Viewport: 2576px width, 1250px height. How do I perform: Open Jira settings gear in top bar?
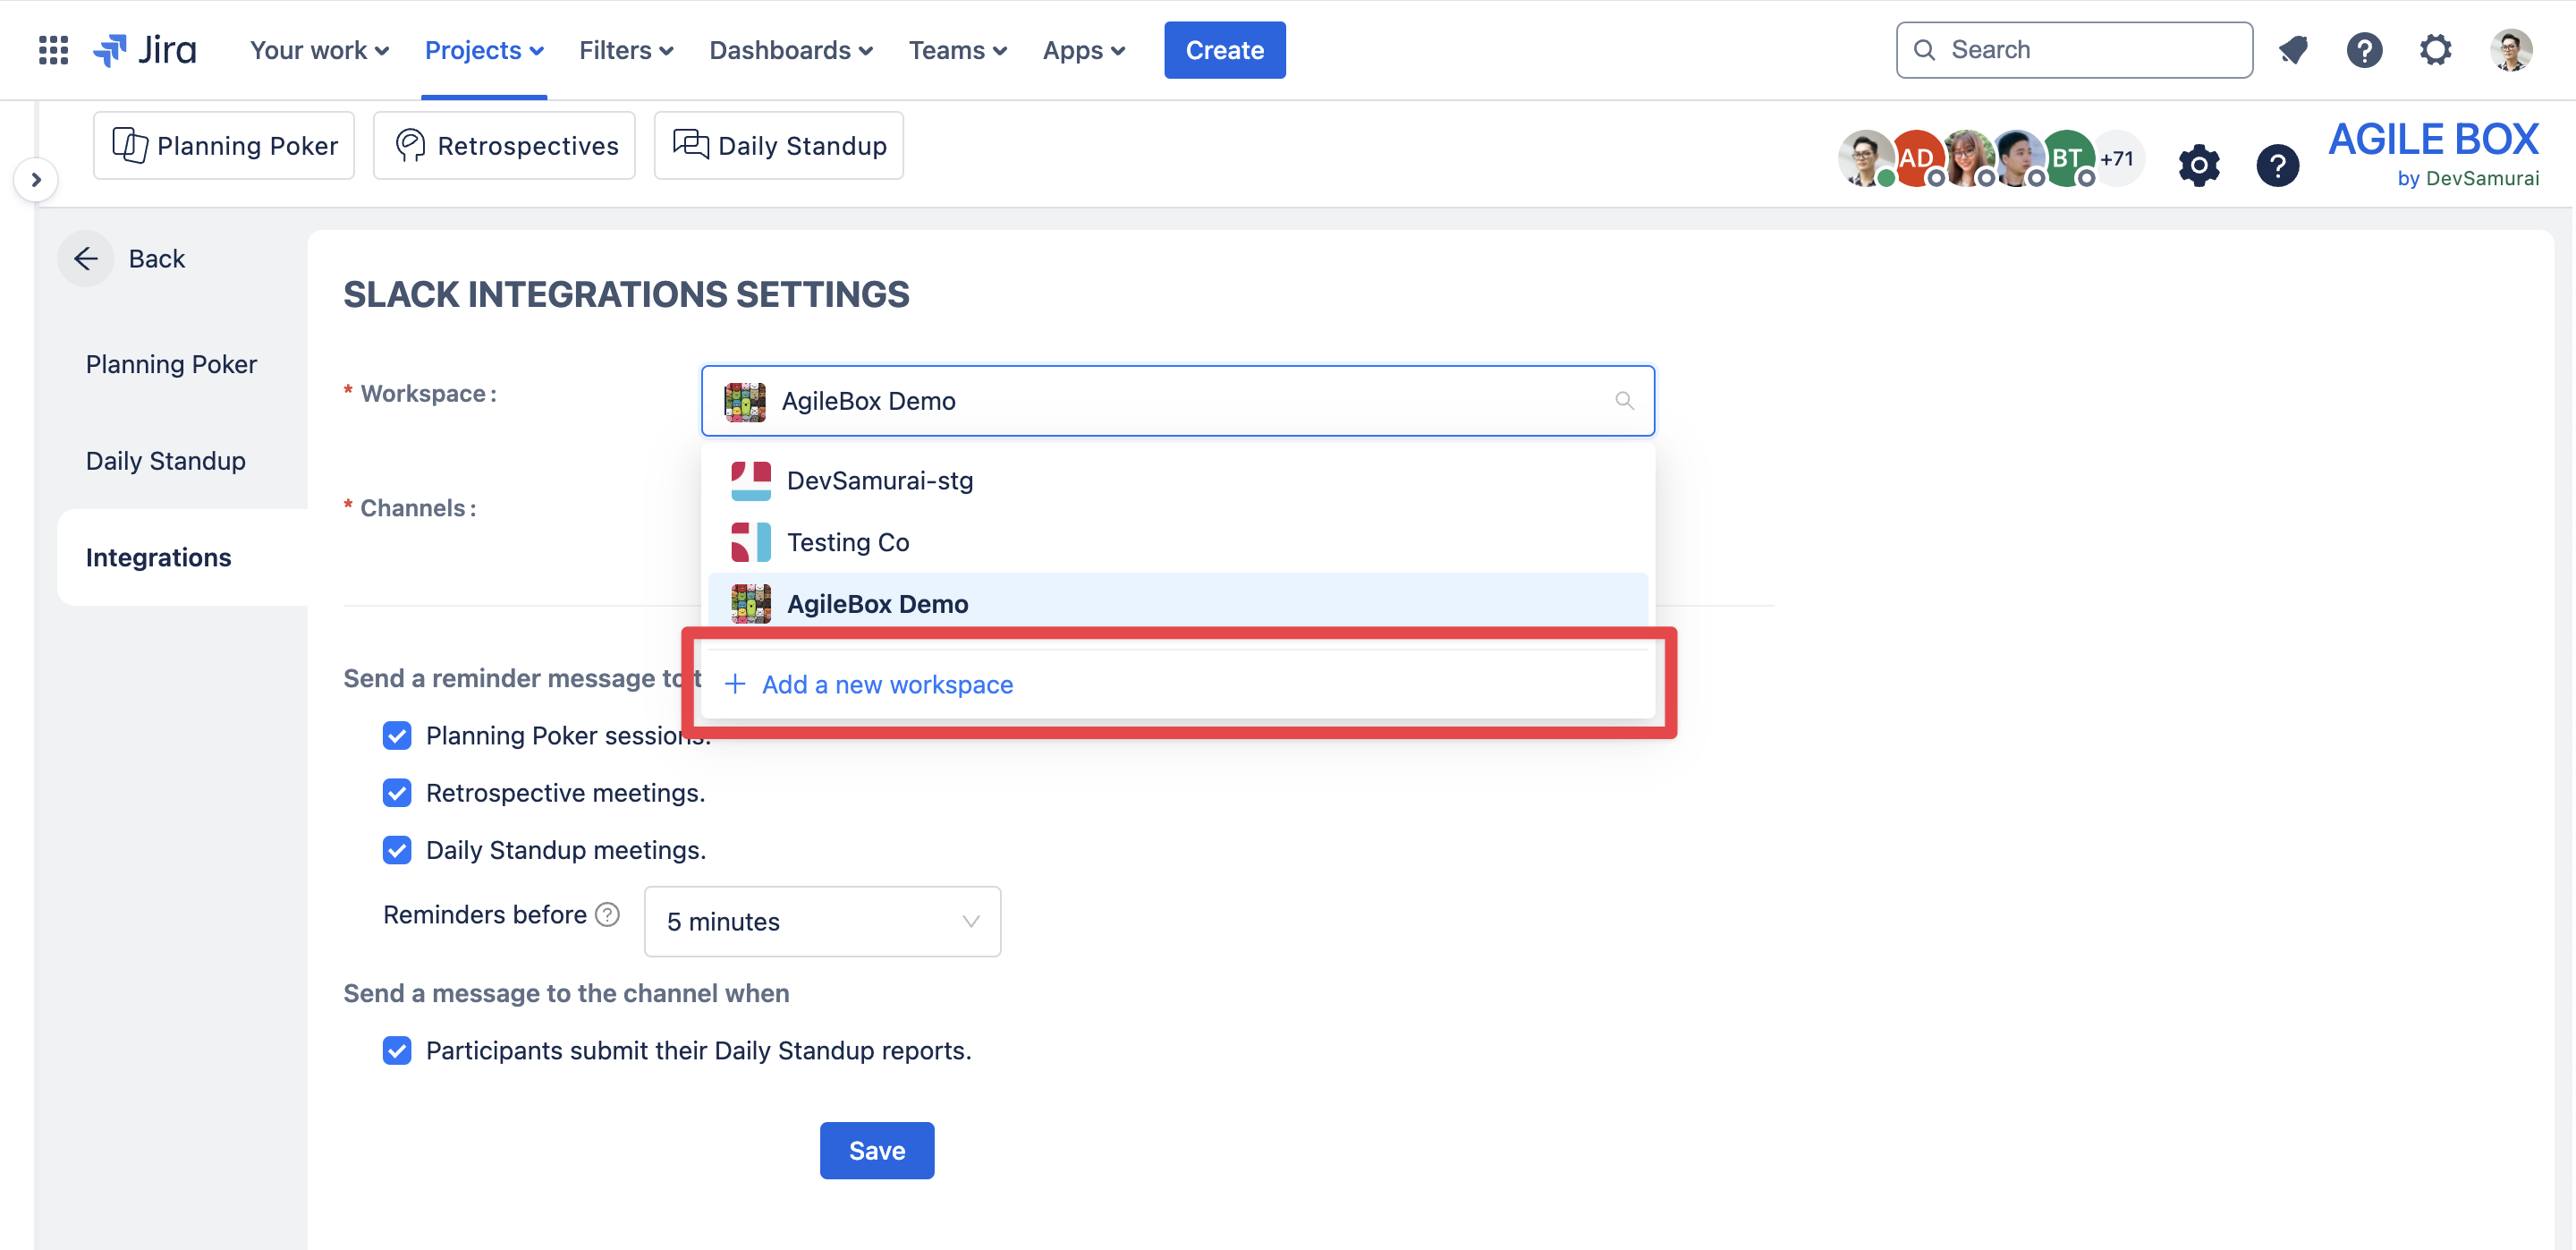[2435, 50]
